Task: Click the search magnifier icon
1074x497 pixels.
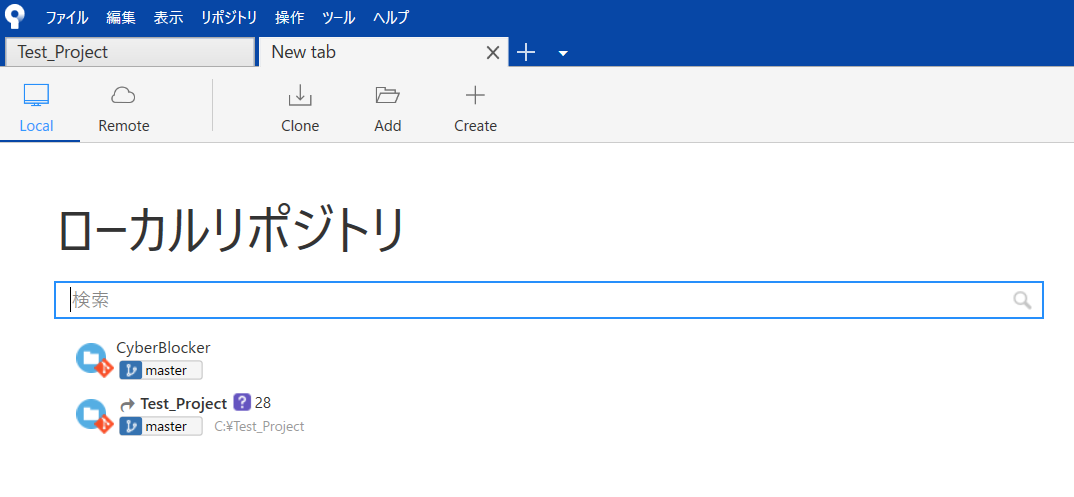Action: click(1022, 300)
